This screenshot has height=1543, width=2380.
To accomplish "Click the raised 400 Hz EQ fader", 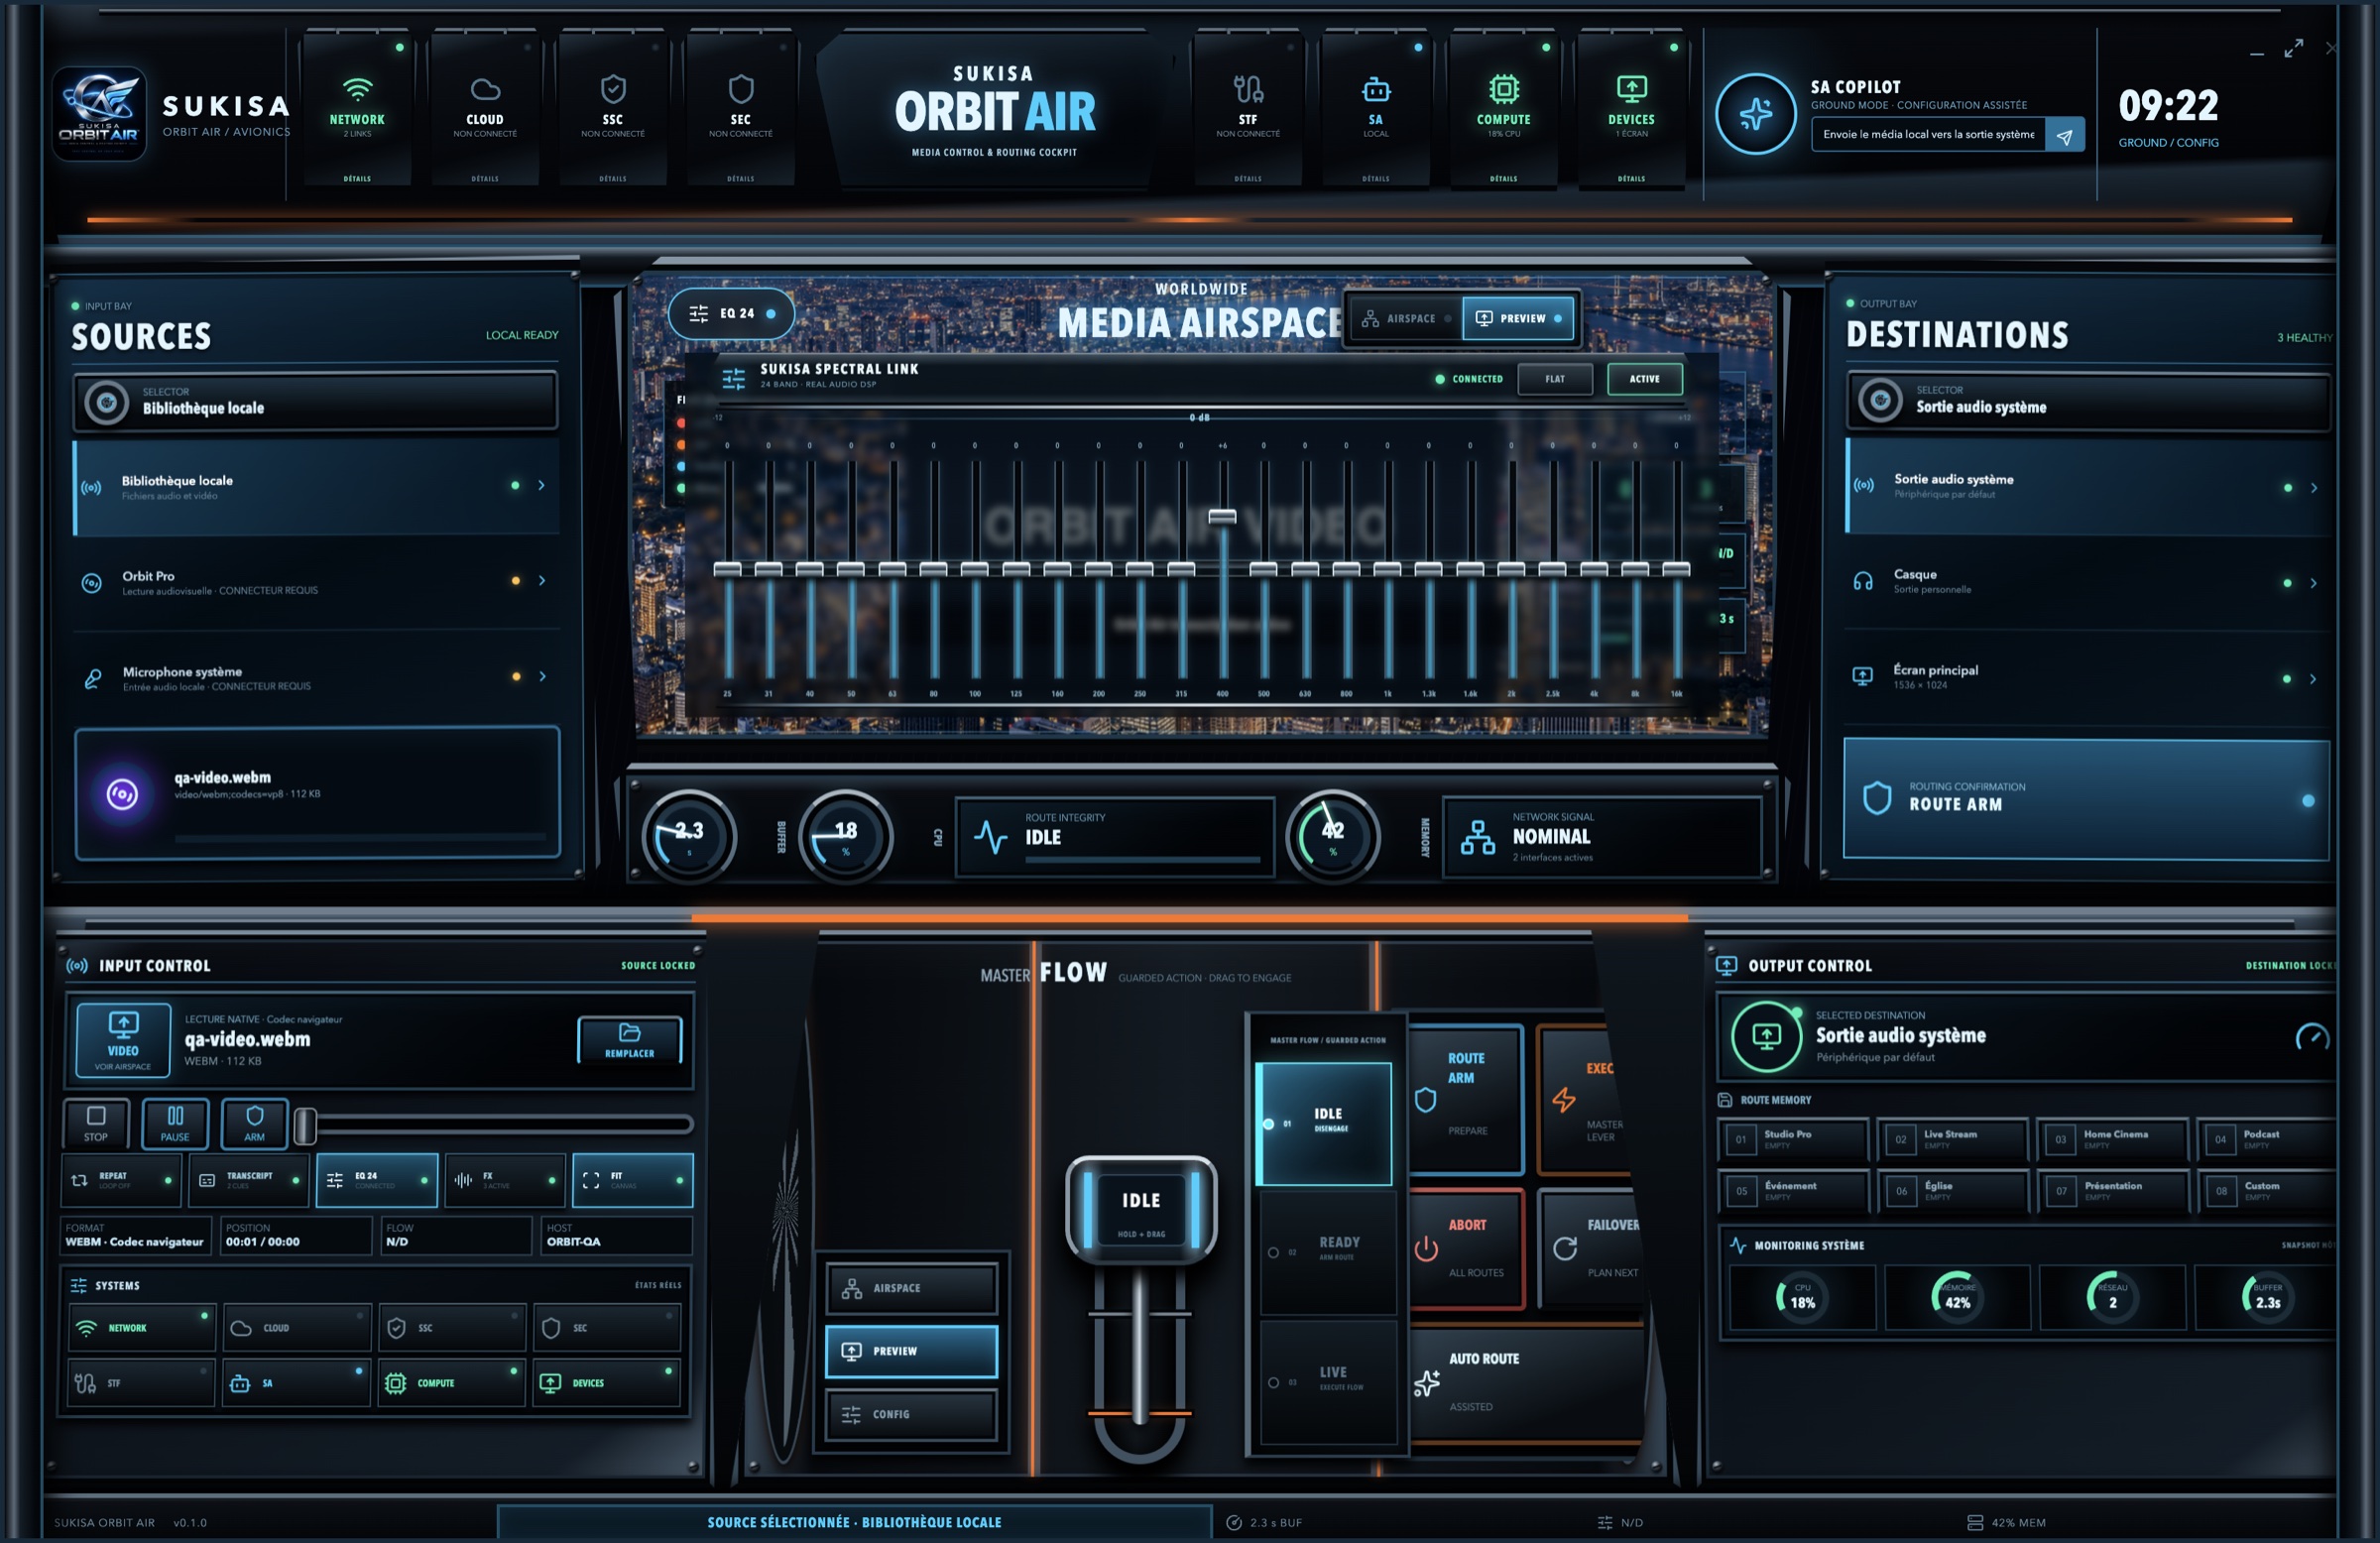I will click(1222, 517).
